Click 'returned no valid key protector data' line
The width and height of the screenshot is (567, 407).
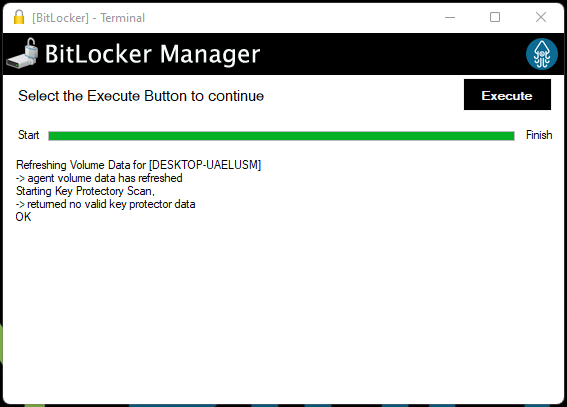click(106, 204)
